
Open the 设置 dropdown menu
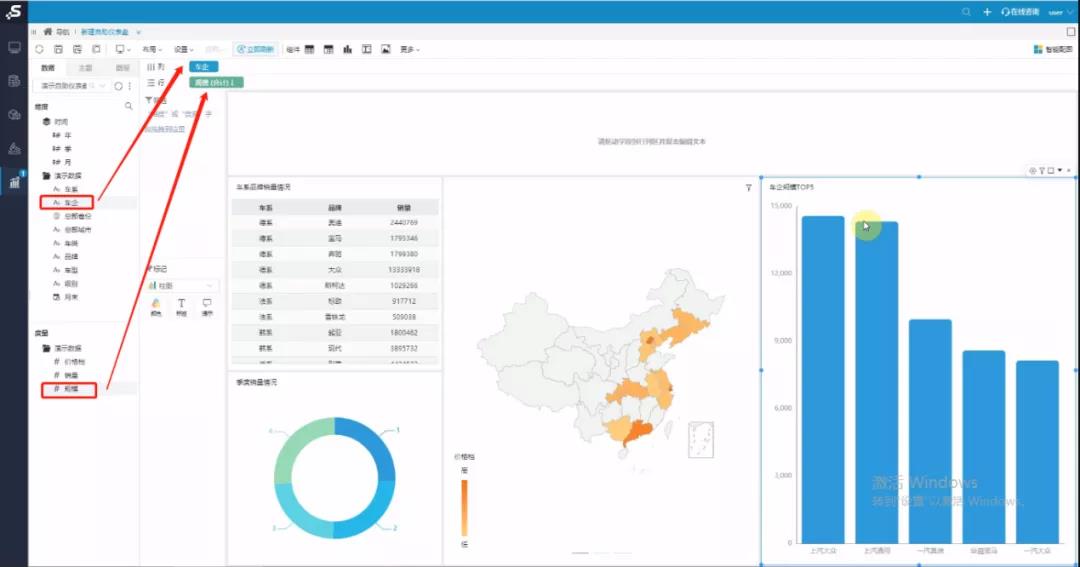pyautogui.click(x=184, y=49)
